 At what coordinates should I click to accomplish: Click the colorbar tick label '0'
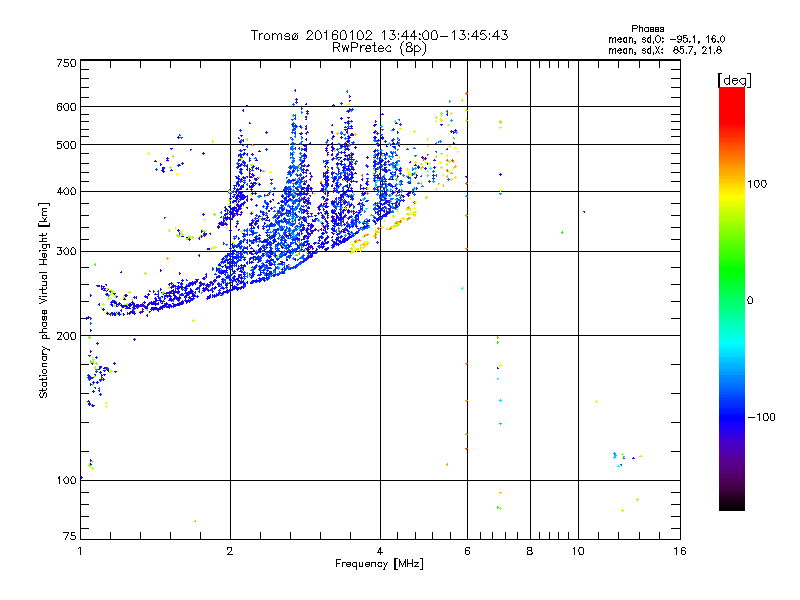pyautogui.click(x=750, y=301)
